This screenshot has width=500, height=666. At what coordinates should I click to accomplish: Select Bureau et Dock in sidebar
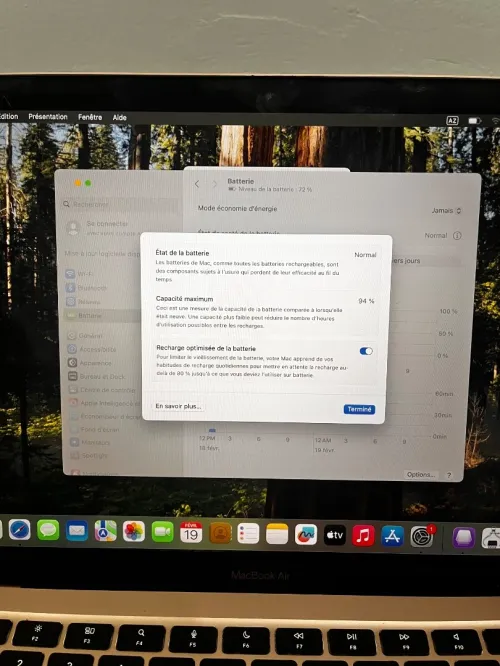[x=102, y=376]
